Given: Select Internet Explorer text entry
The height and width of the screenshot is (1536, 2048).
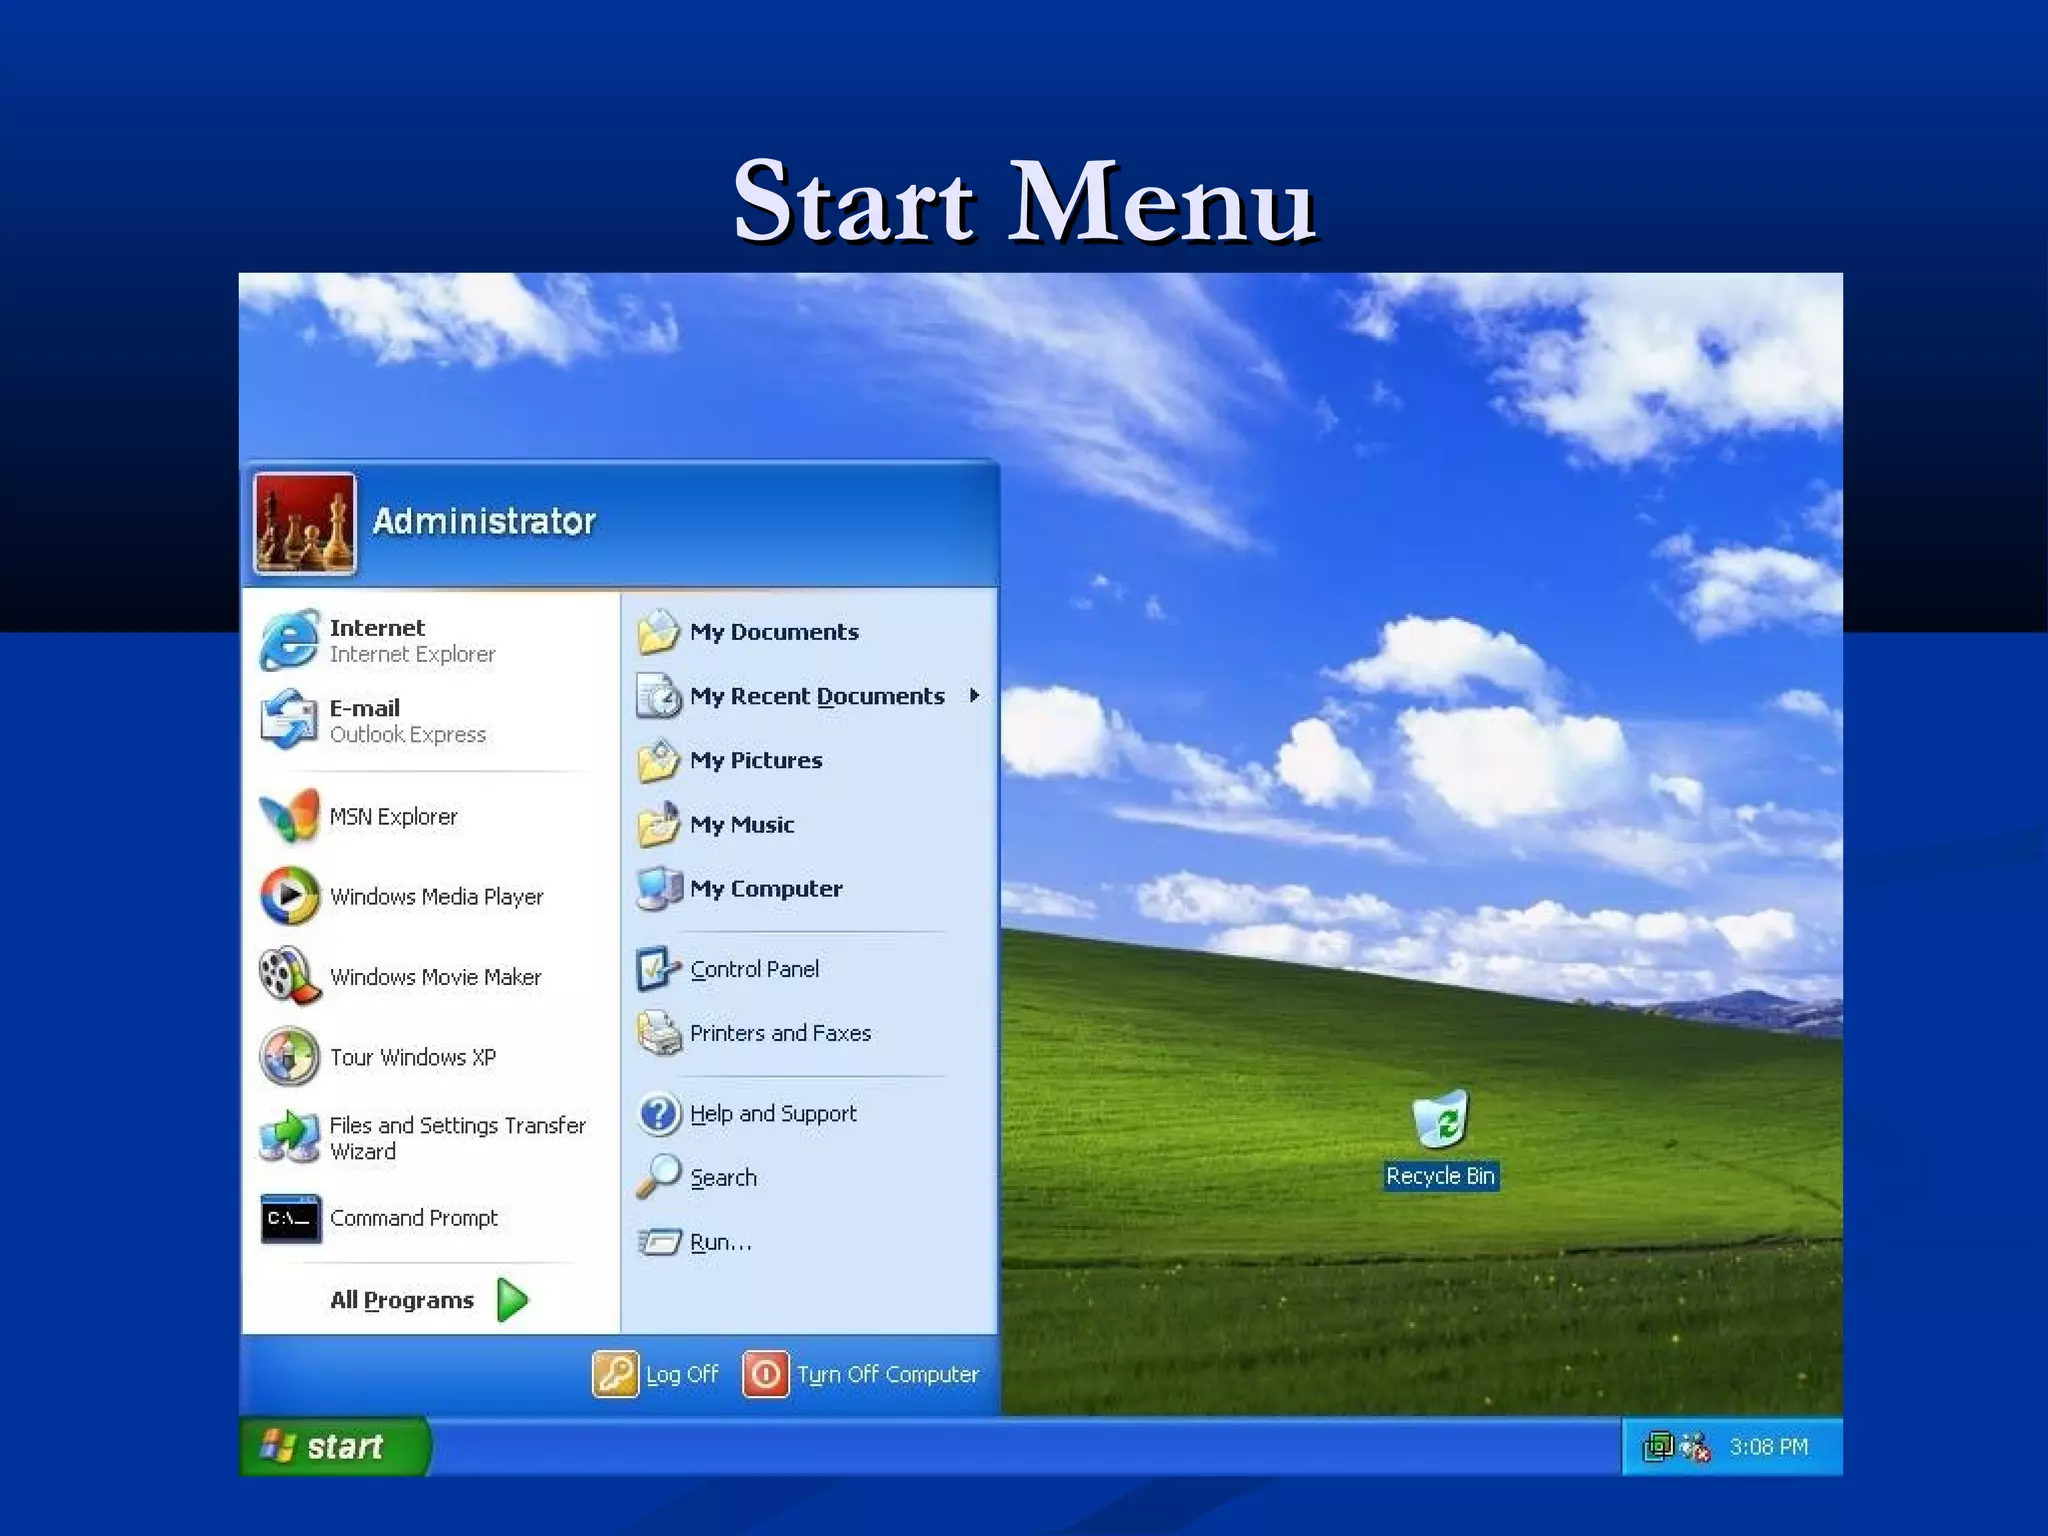Looking at the screenshot, I should click(412, 654).
